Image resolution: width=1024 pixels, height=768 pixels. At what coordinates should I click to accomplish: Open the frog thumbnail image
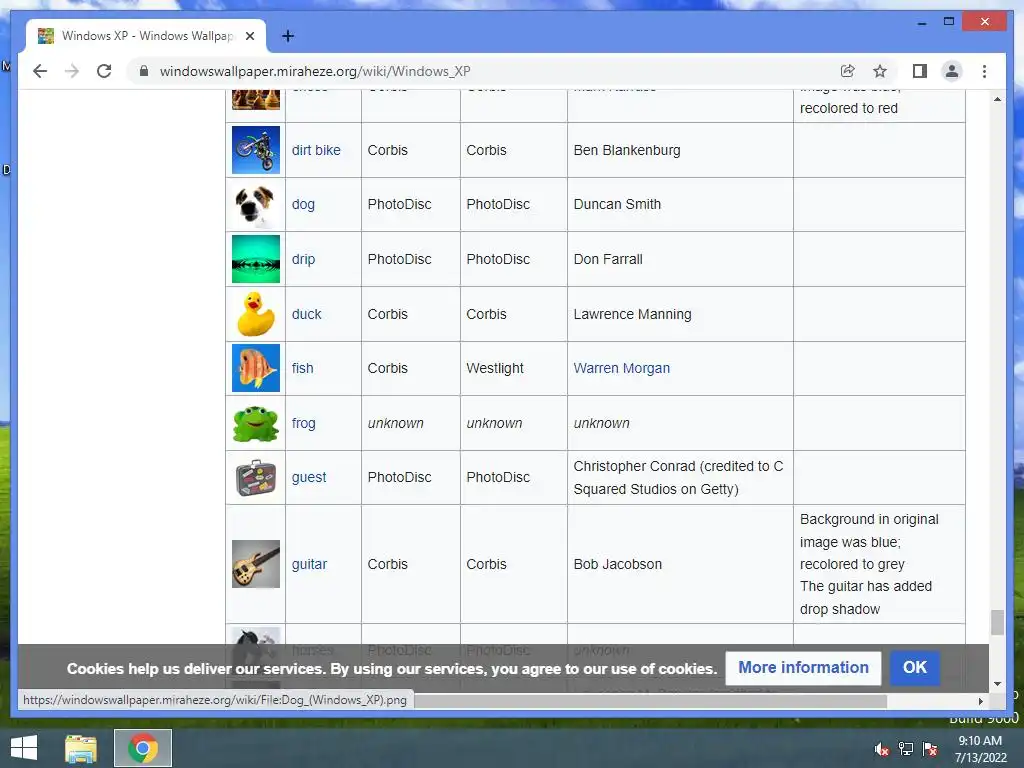pyautogui.click(x=256, y=423)
